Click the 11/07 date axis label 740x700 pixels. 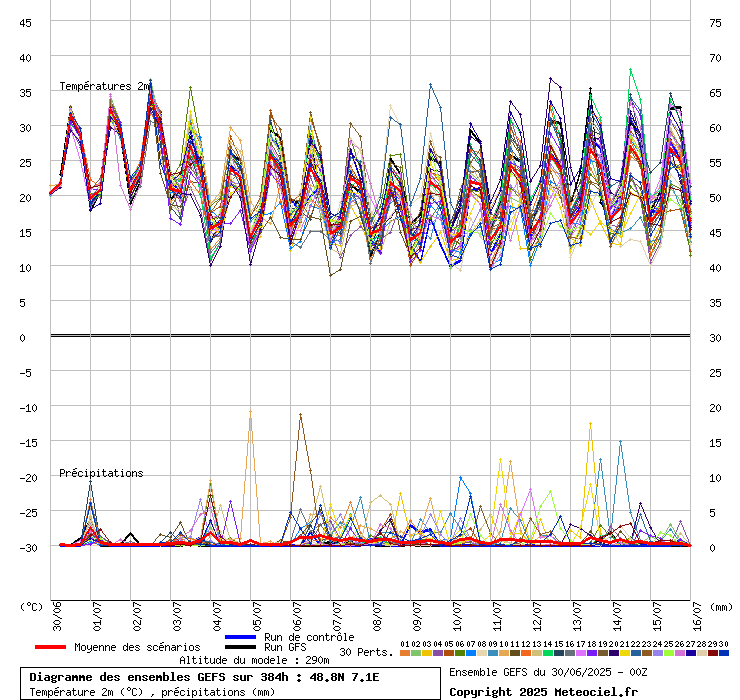[x=497, y=616]
